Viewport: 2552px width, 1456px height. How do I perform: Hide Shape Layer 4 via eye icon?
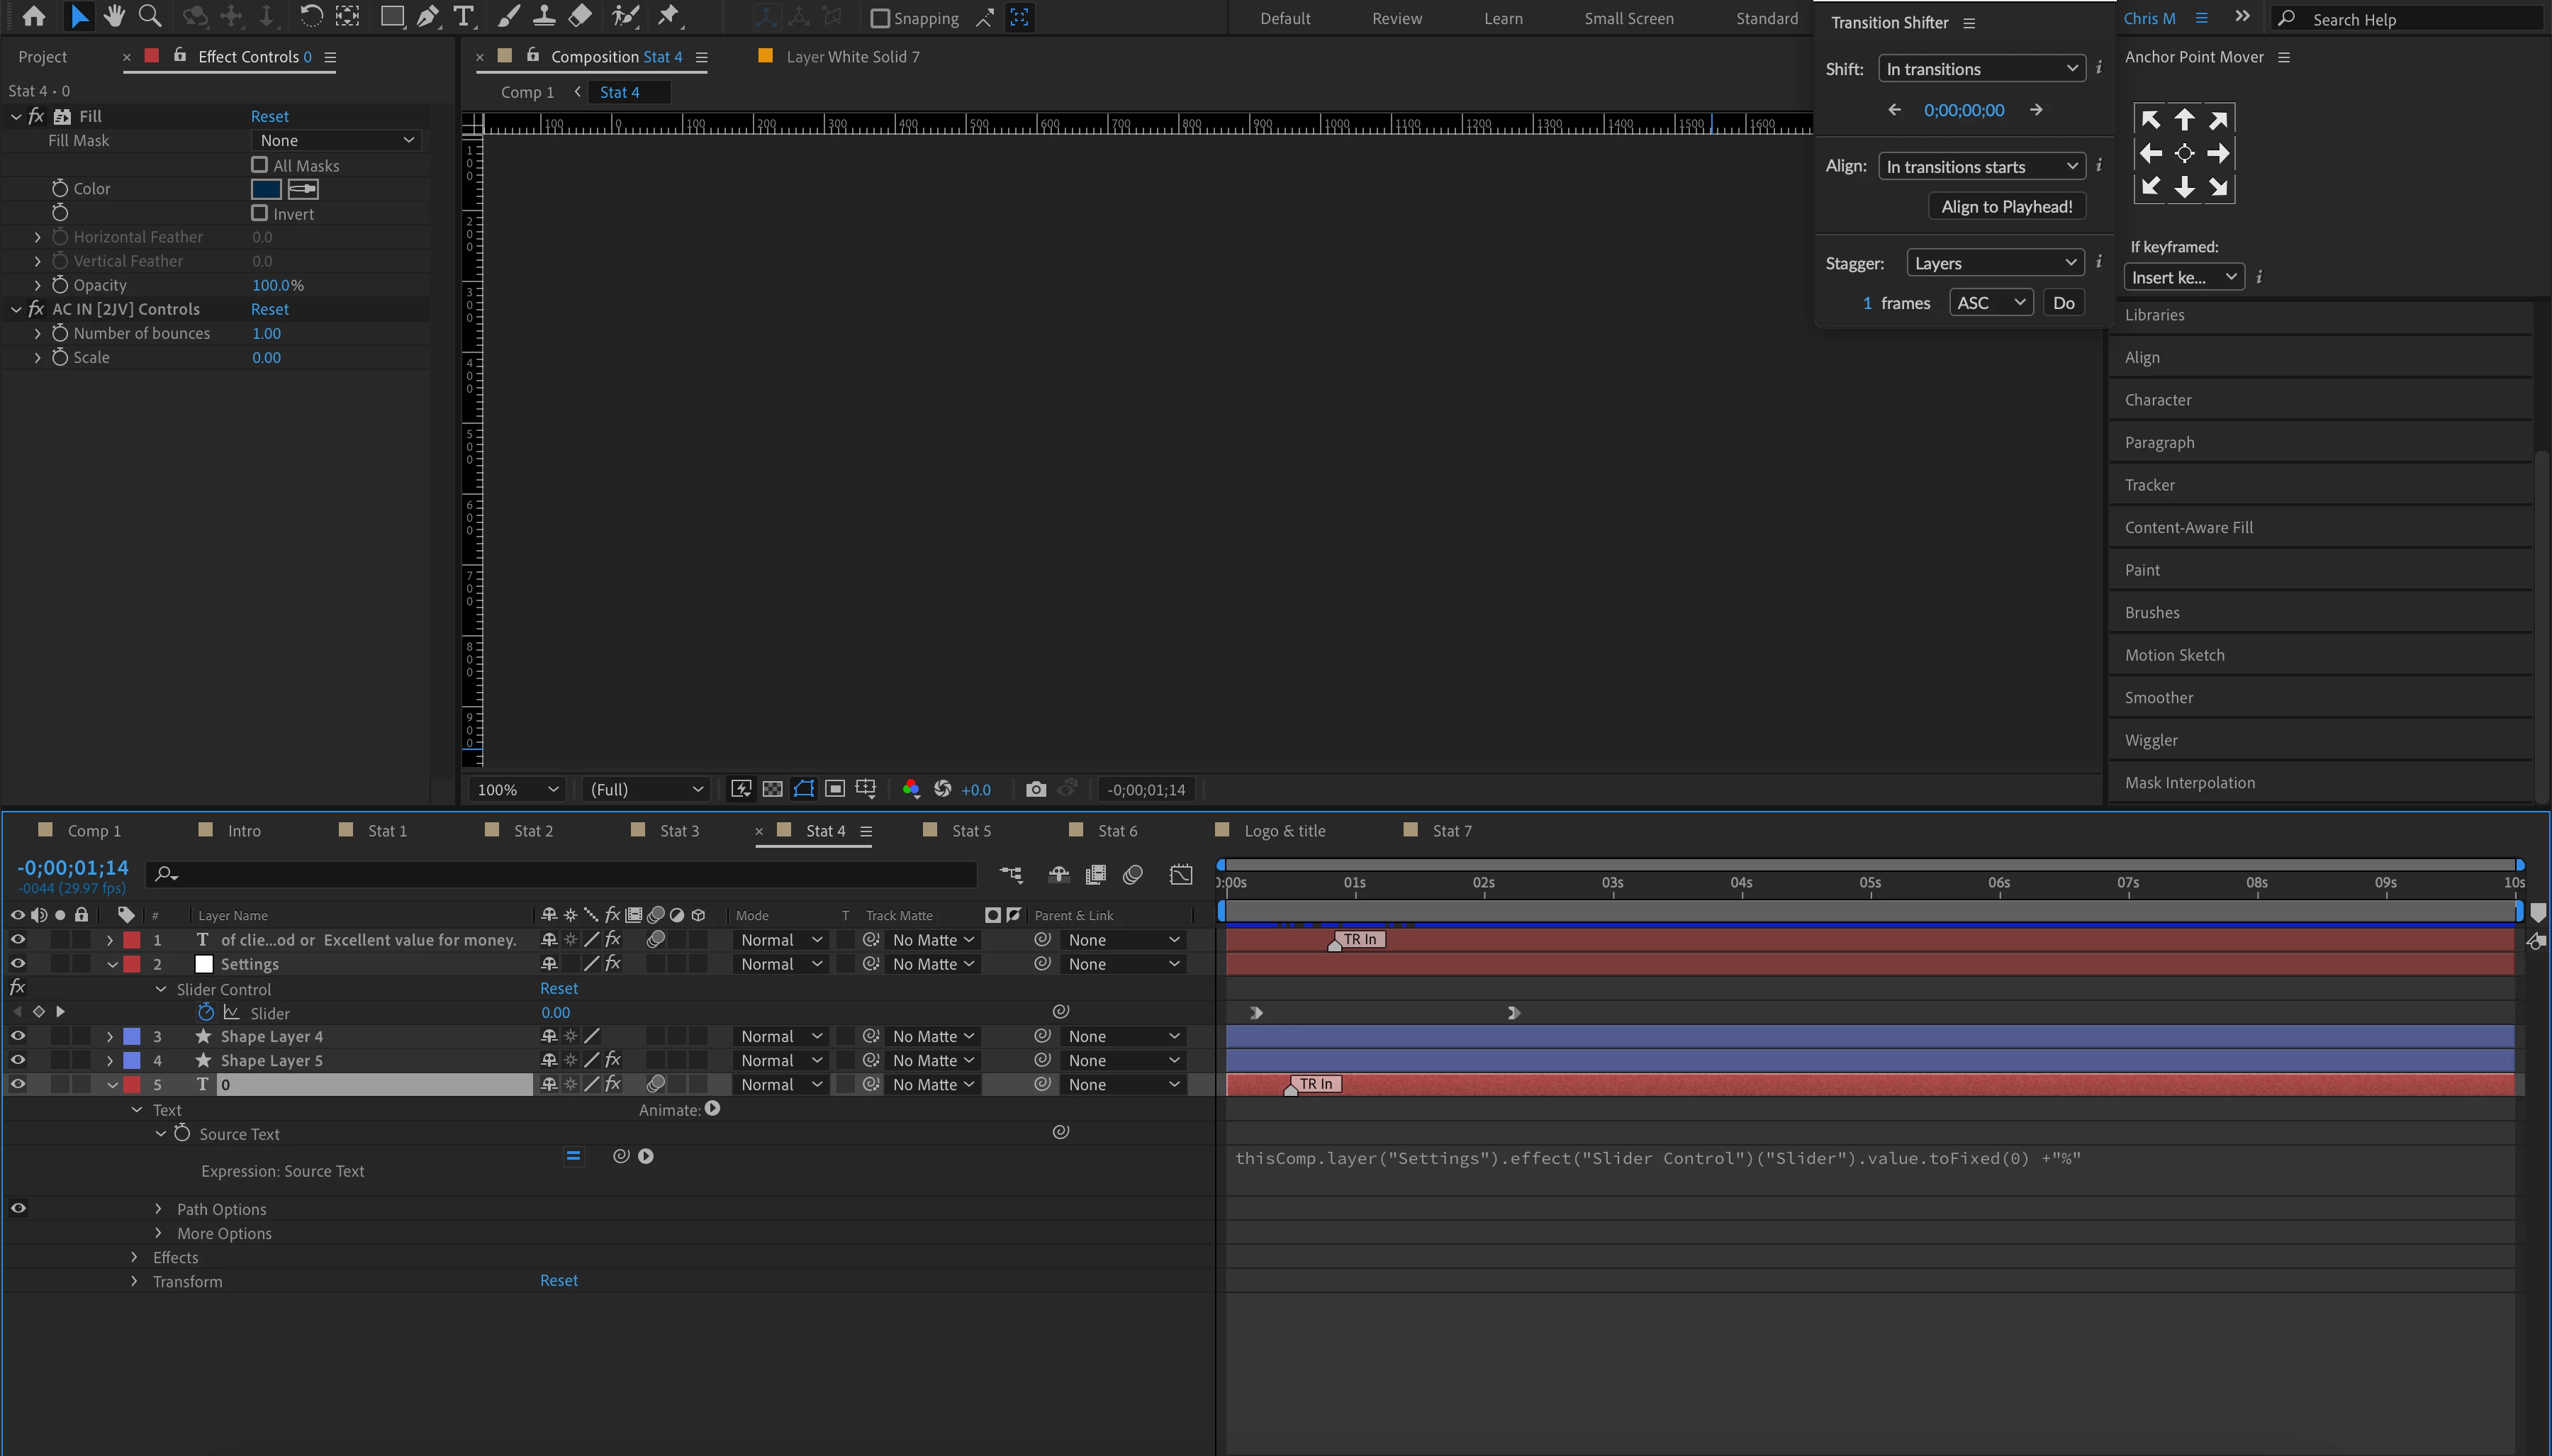tap(18, 1036)
